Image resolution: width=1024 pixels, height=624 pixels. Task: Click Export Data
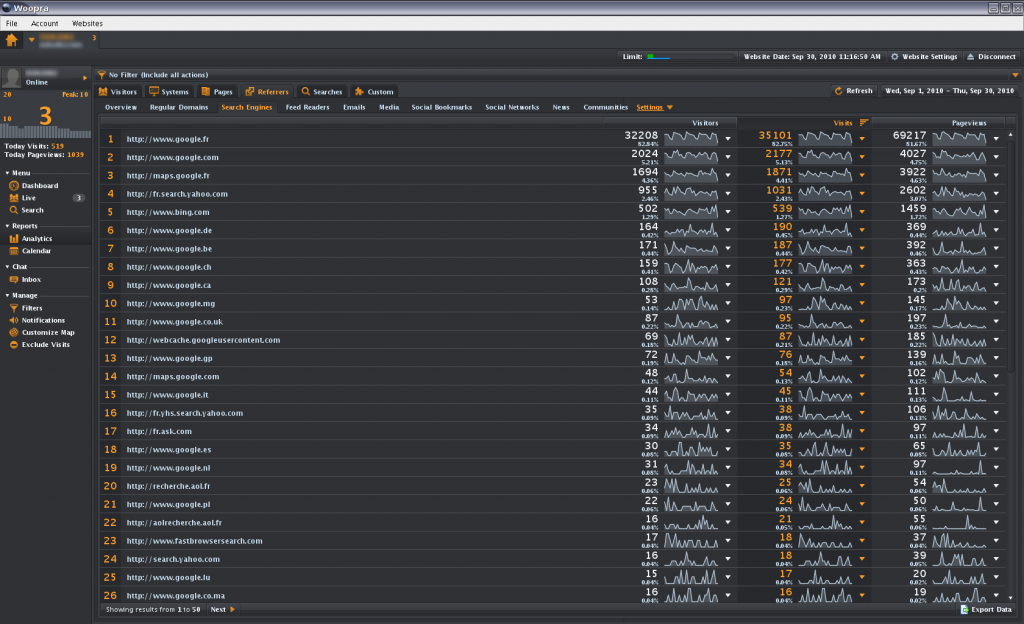tap(985, 610)
